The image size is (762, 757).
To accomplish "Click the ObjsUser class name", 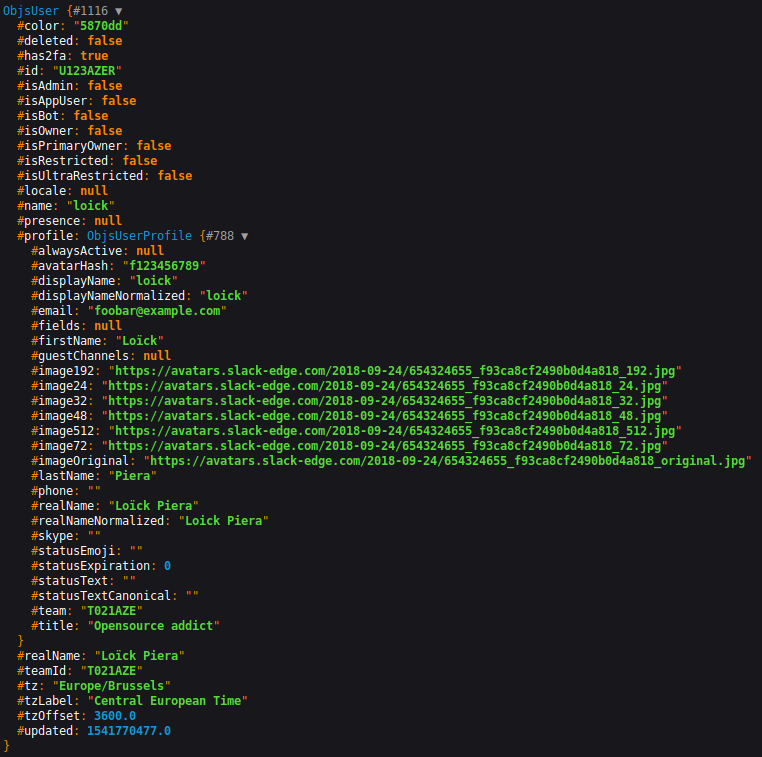I will click(31, 11).
